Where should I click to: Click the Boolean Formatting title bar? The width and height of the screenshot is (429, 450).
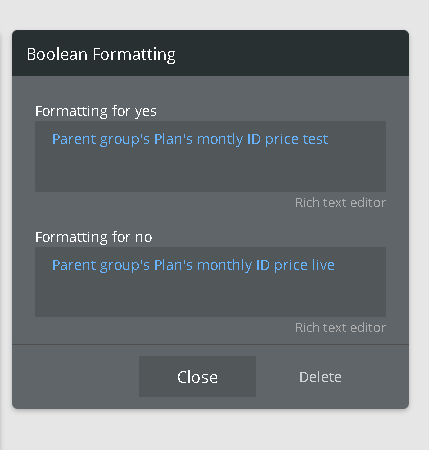[x=210, y=53]
